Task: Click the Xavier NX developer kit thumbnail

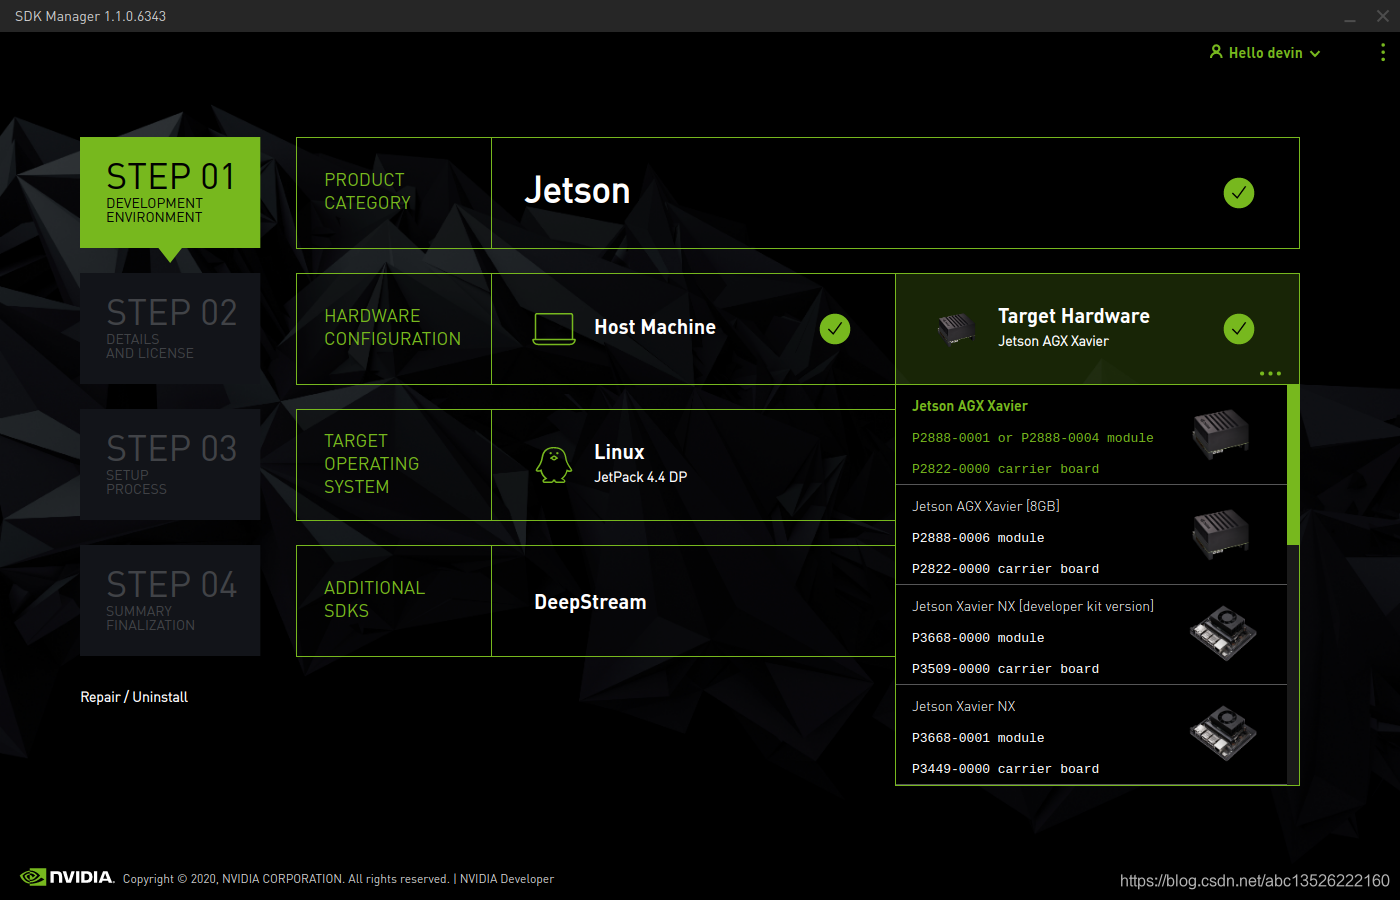Action: click(1223, 634)
